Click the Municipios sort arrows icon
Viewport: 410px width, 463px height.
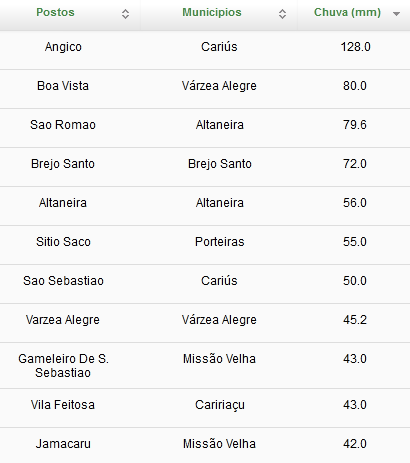[x=282, y=14]
